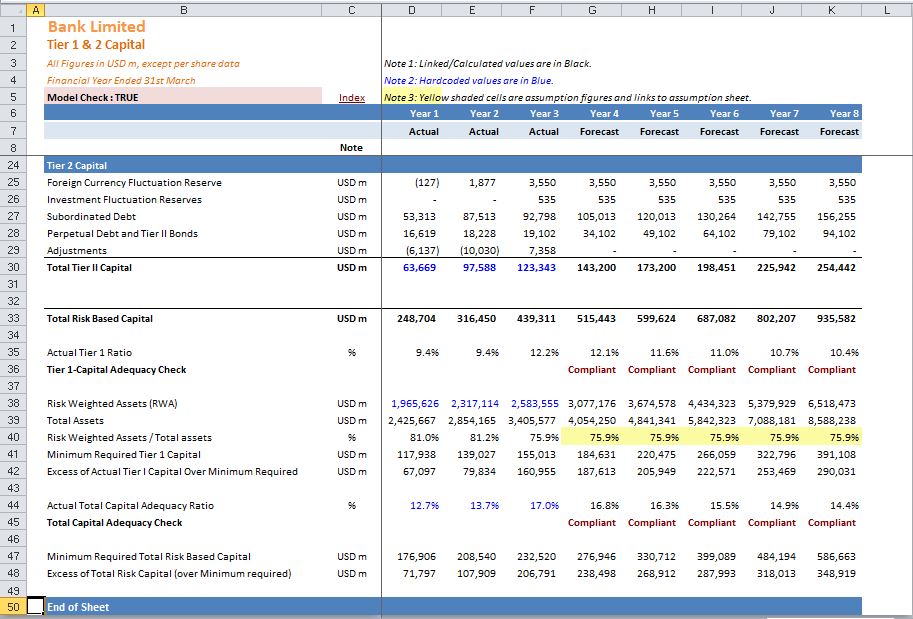The height and width of the screenshot is (619, 913).
Task: Click Year 2 Total Tier II value 97,588
Action: (x=479, y=268)
